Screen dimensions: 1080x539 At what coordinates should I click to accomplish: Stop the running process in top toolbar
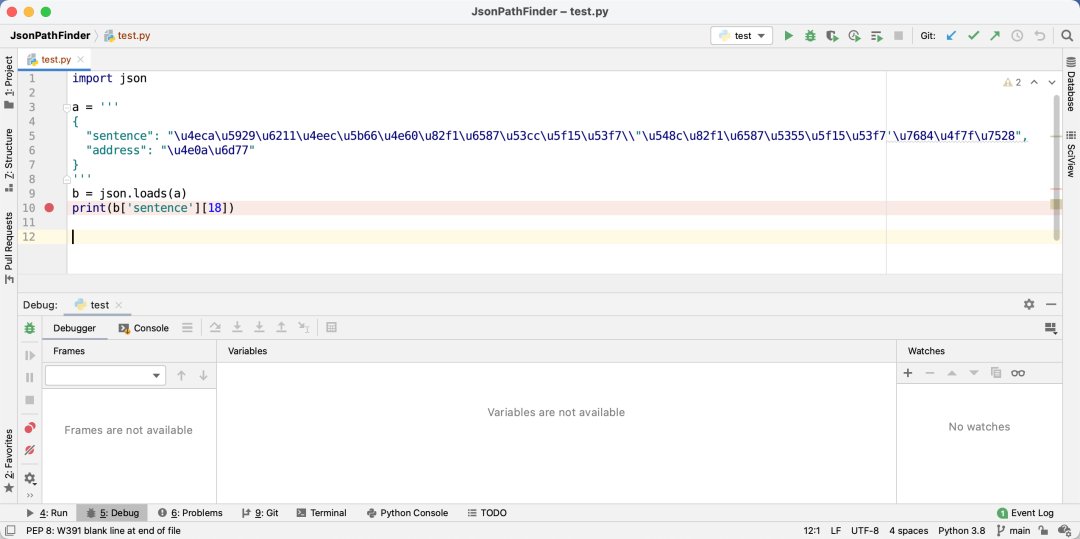pos(898,35)
